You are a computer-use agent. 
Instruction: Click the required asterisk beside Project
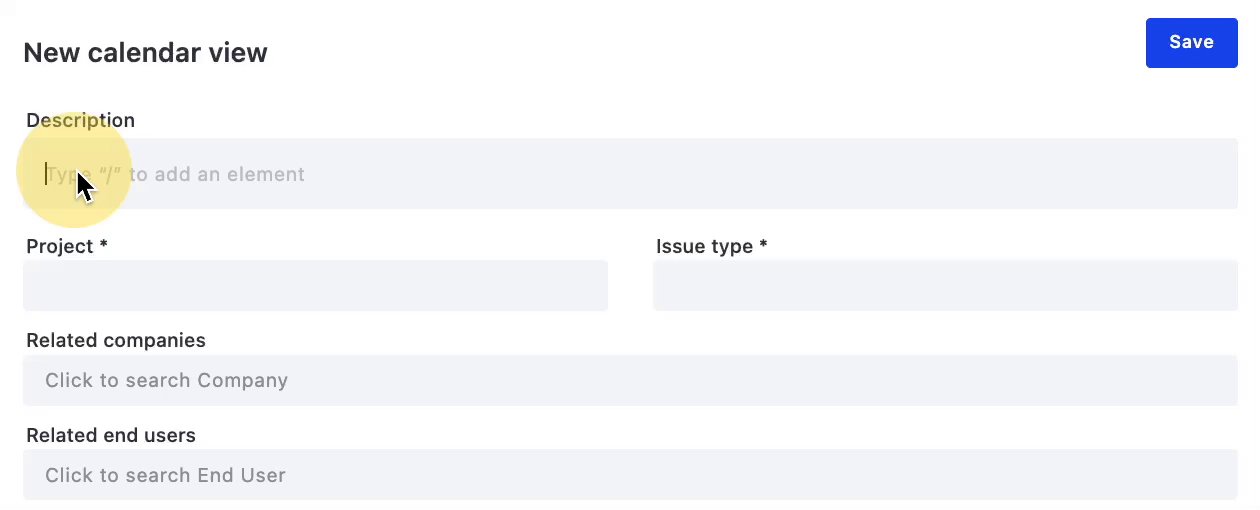(x=103, y=246)
